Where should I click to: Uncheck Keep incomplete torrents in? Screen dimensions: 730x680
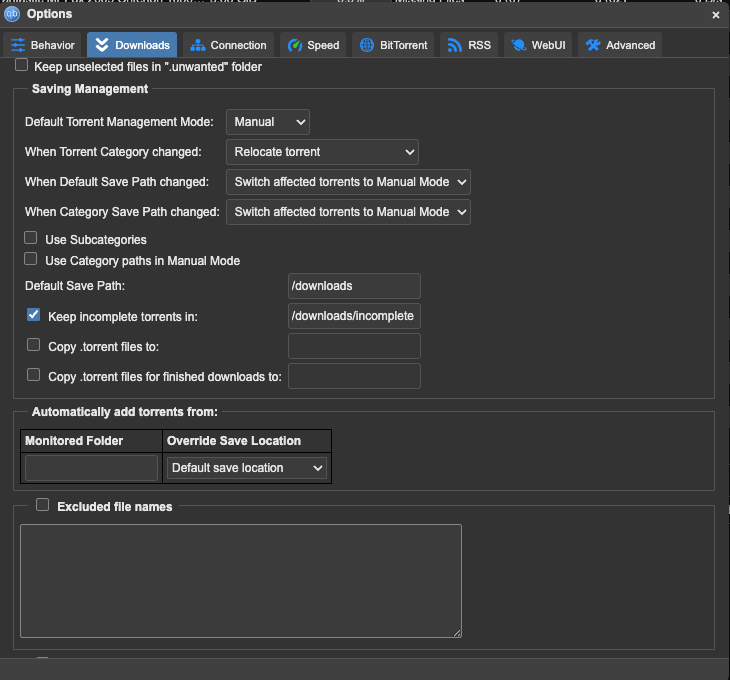point(34,315)
